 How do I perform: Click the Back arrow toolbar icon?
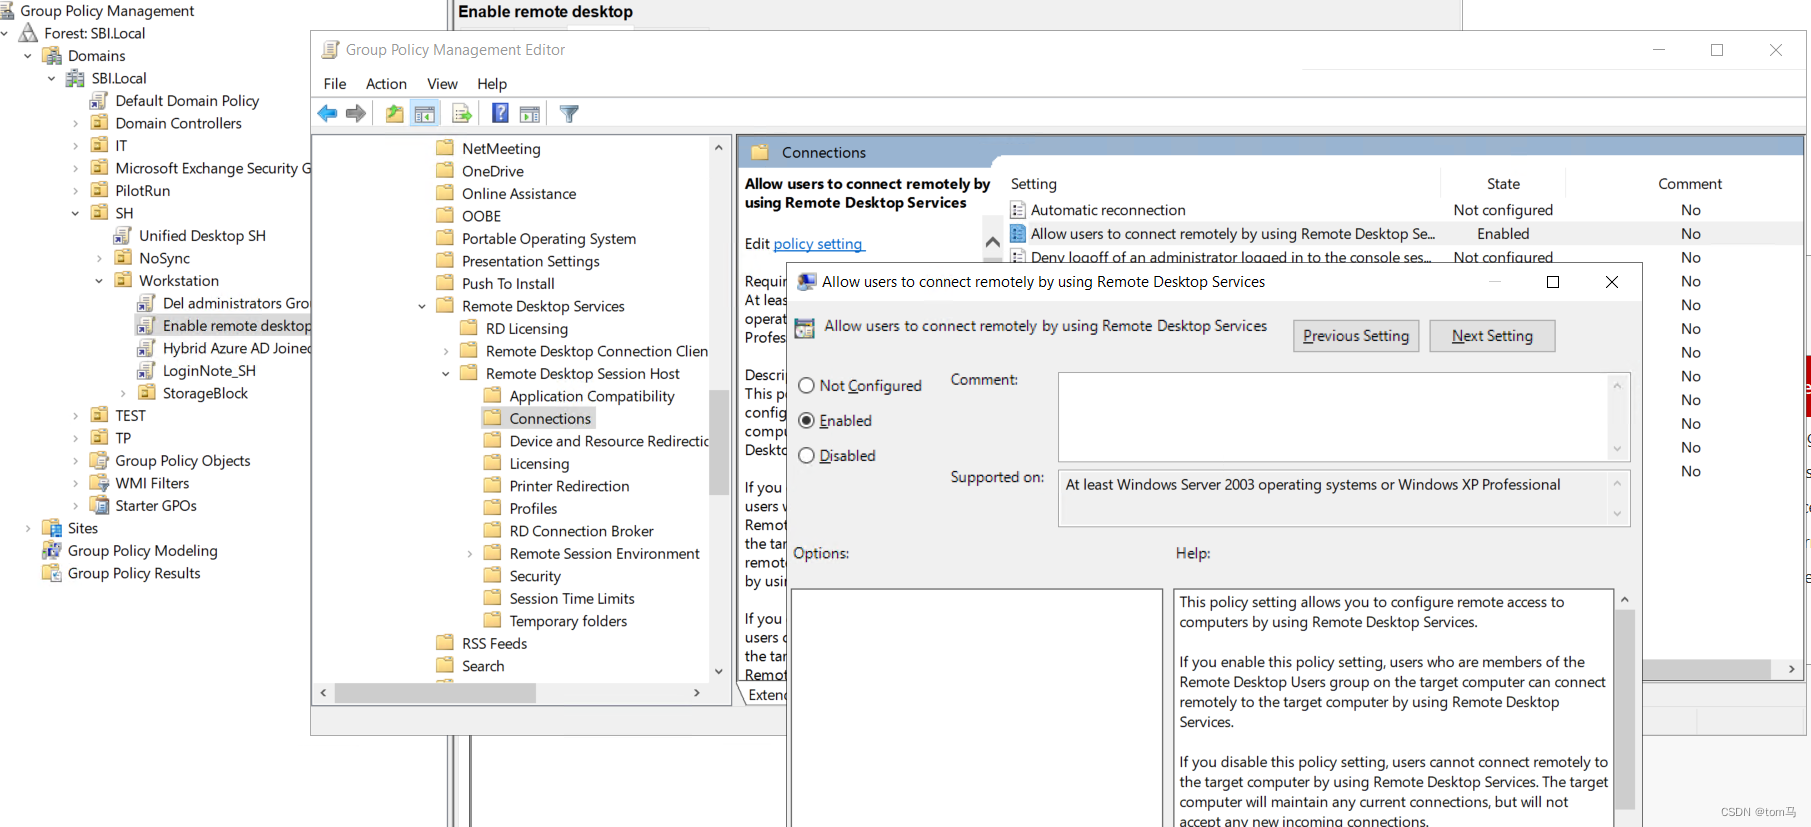(x=327, y=114)
